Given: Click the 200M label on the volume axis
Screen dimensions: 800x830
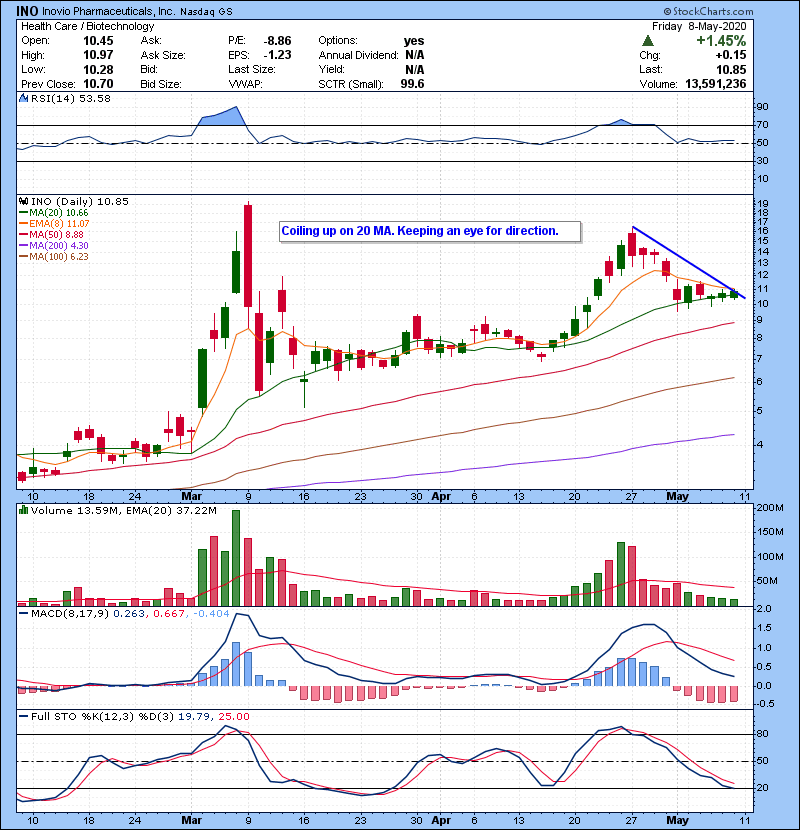Looking at the screenshot, I should [770, 508].
